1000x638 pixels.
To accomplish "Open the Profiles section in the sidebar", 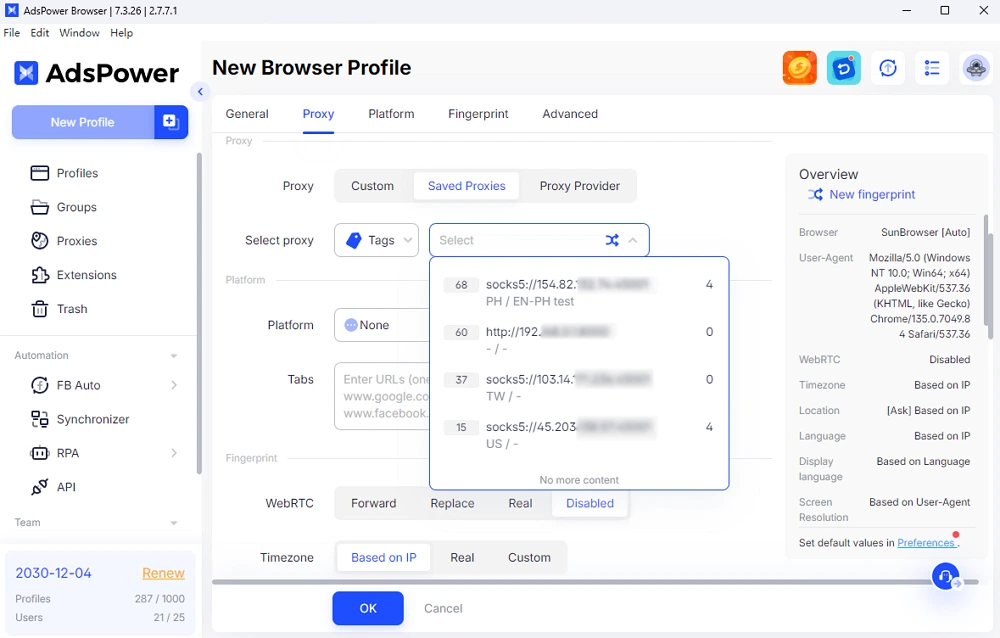I will click(x=64, y=173).
